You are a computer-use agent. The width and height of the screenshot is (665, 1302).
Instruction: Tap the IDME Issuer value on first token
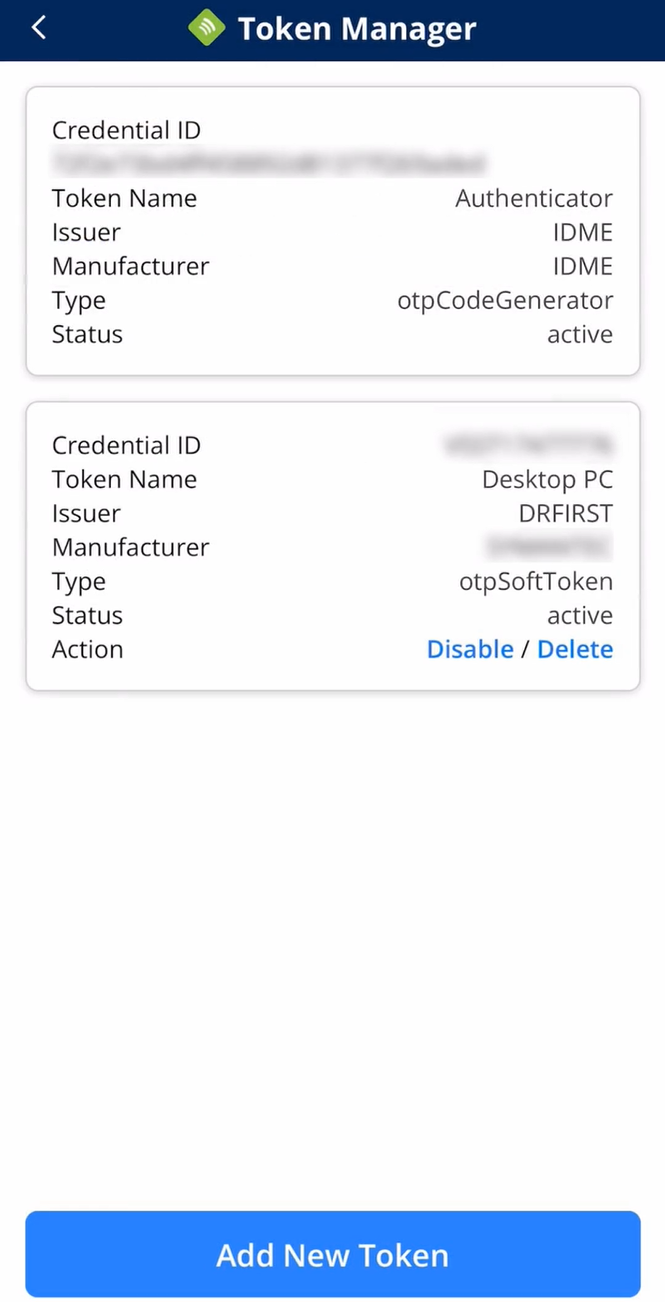point(583,232)
